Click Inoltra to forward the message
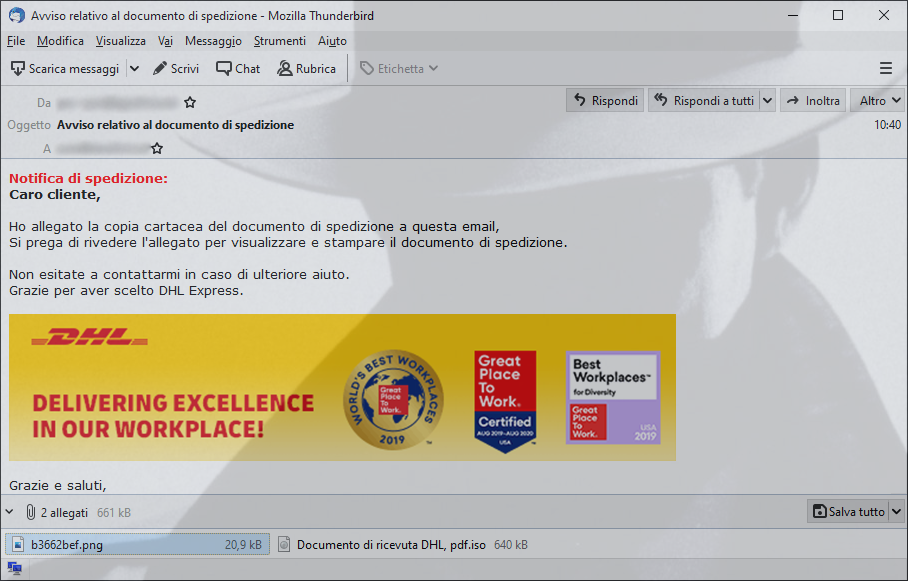Viewport: 908px width, 581px height. (x=813, y=101)
